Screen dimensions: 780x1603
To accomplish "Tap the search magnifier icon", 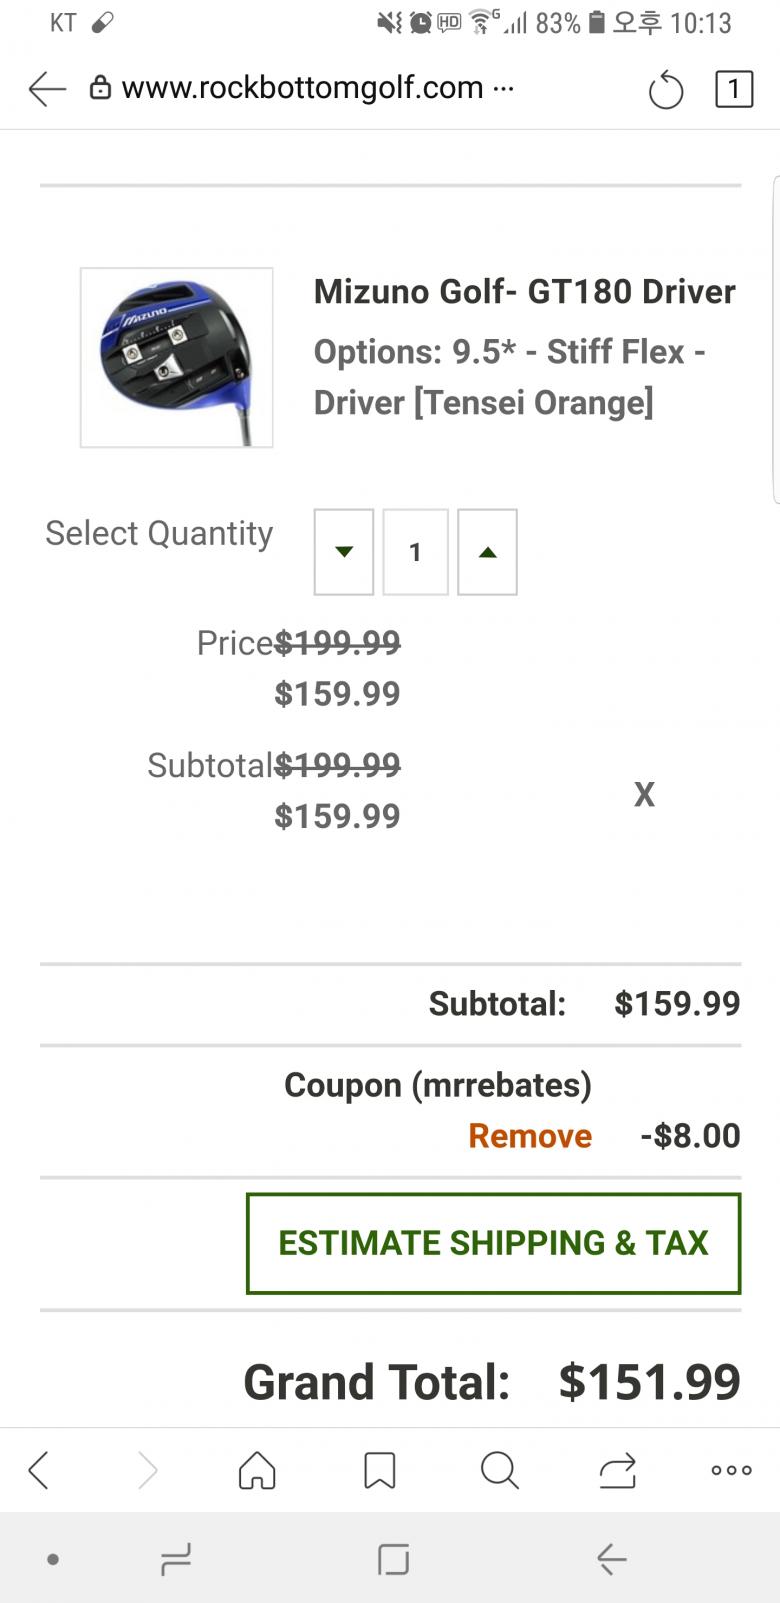I will point(499,1470).
